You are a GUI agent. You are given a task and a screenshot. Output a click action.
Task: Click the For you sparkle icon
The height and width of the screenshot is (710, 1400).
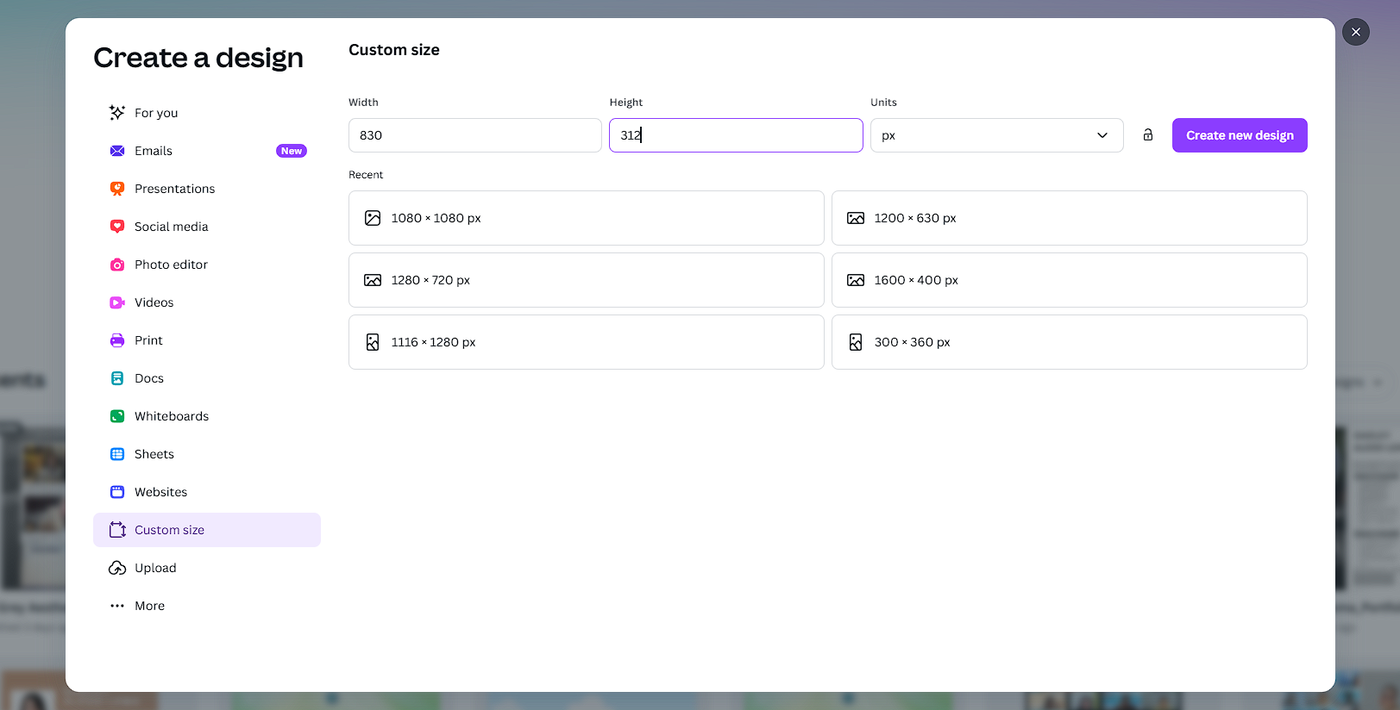[x=117, y=113]
